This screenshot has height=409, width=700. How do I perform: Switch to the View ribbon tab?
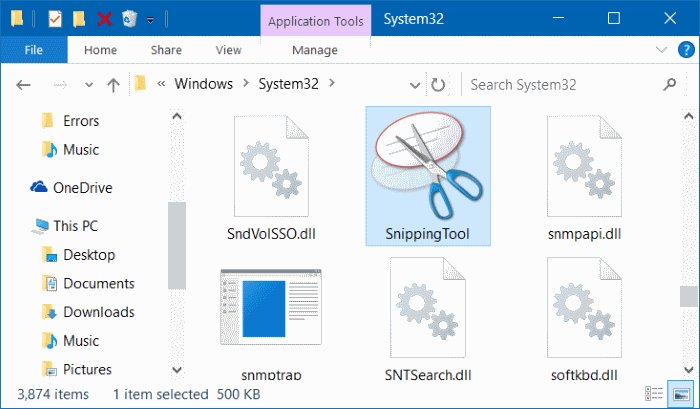pos(229,50)
